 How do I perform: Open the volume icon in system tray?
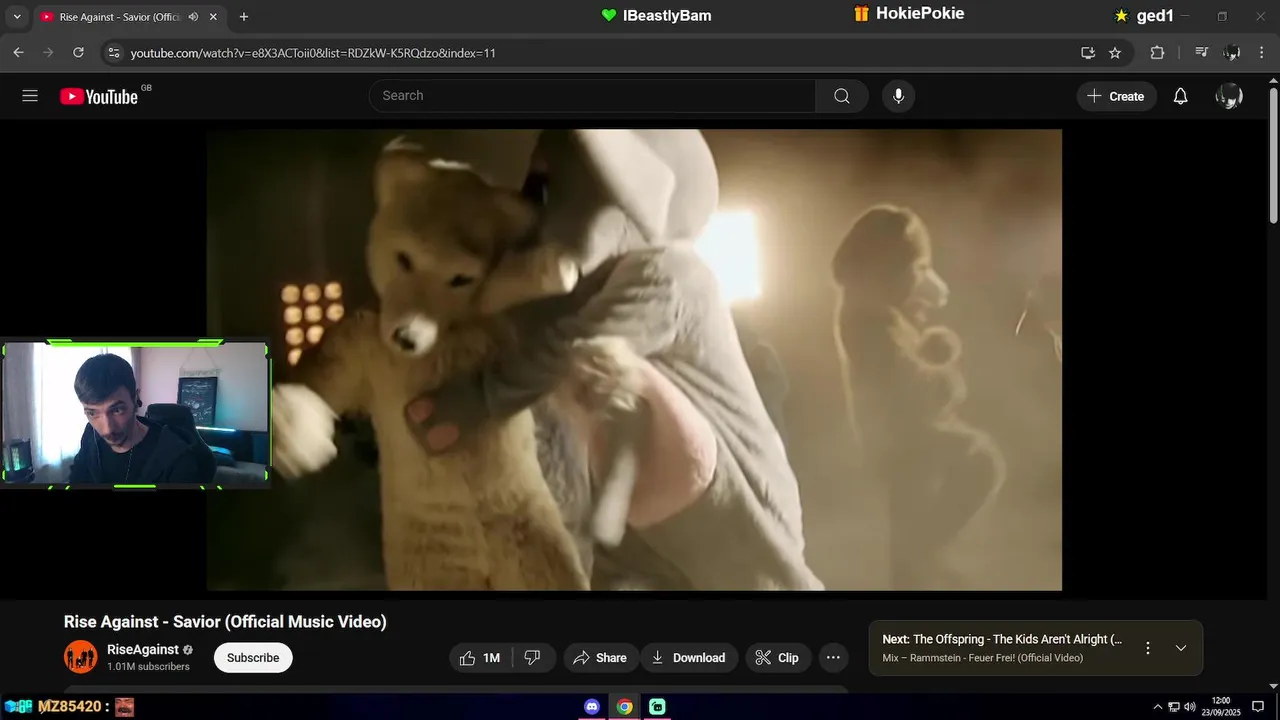point(1190,707)
